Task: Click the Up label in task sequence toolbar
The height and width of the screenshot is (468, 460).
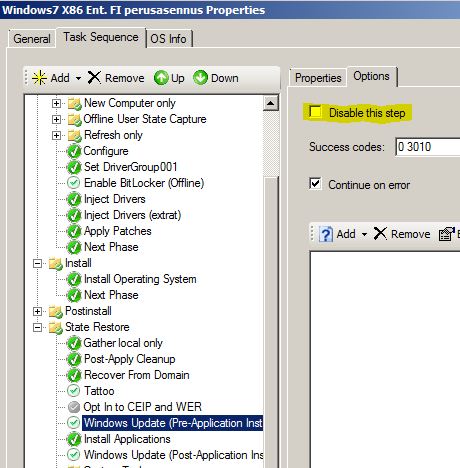Action: tap(178, 79)
